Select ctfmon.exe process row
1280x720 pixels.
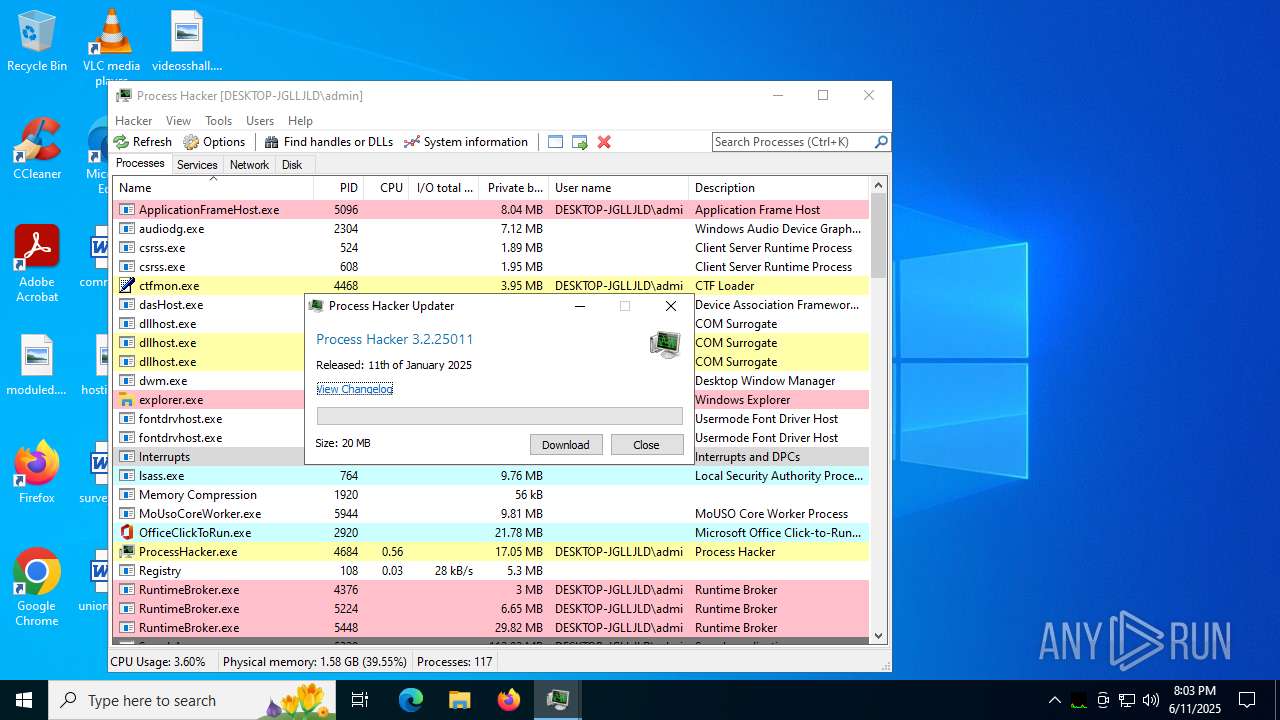click(x=491, y=286)
